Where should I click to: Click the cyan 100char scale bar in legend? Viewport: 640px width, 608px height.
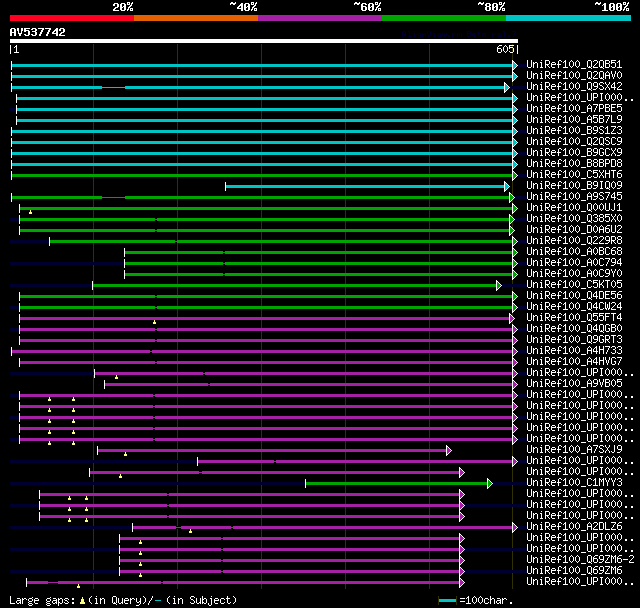(x=447, y=600)
